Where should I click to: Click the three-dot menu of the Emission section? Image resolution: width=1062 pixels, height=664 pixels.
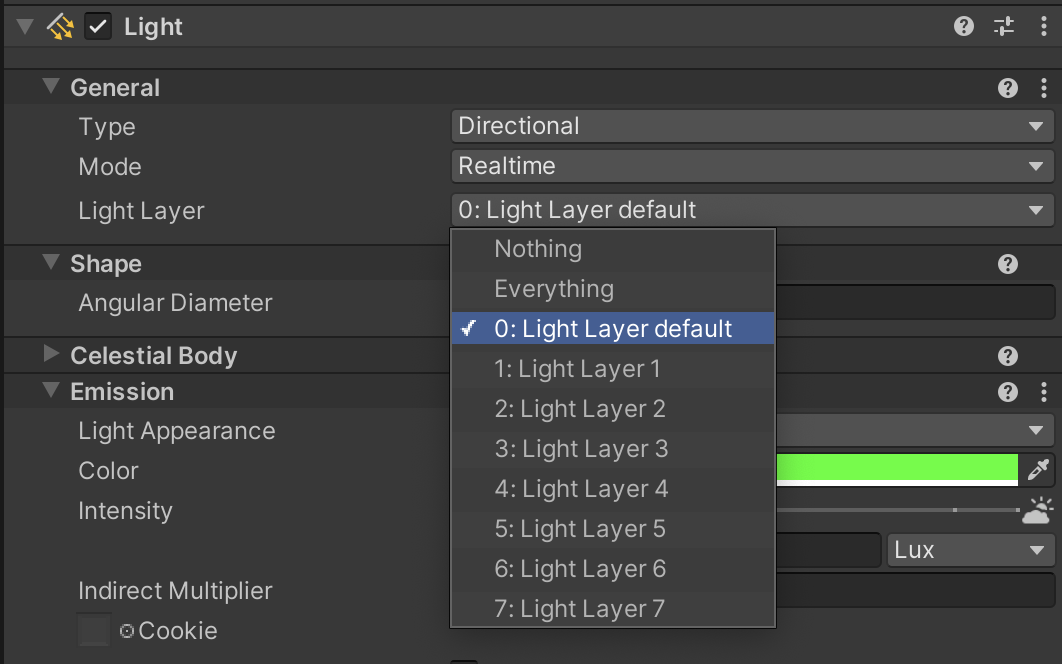(x=1042, y=390)
